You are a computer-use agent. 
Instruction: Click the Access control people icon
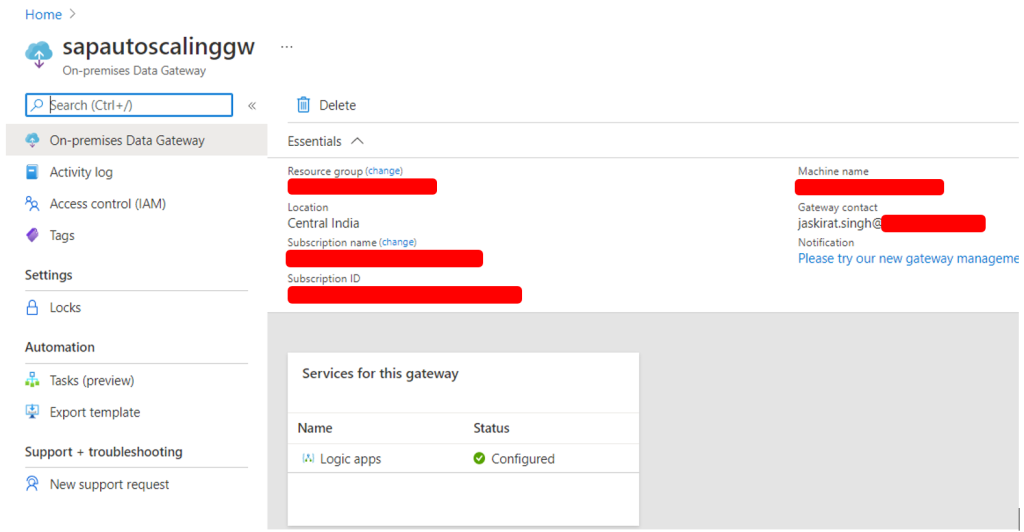tap(32, 204)
